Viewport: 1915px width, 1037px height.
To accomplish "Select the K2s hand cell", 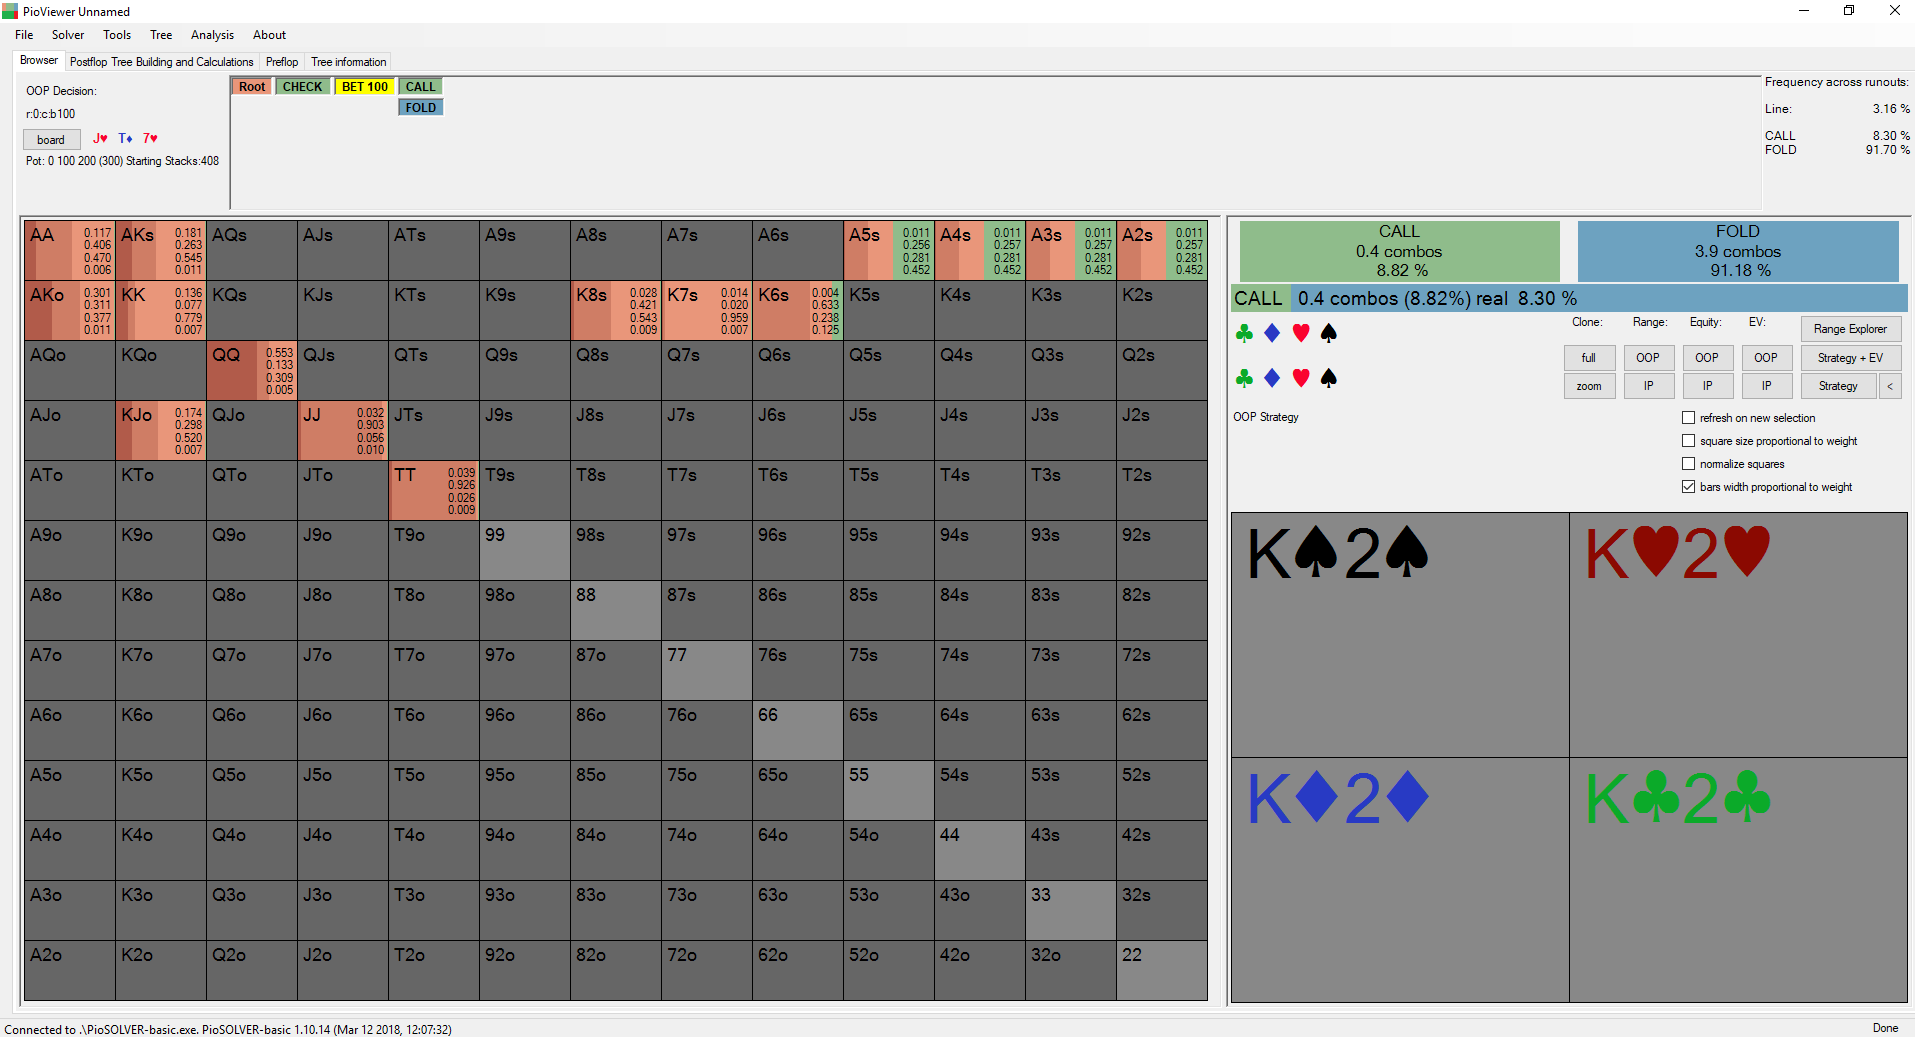I will pyautogui.click(x=1162, y=311).
